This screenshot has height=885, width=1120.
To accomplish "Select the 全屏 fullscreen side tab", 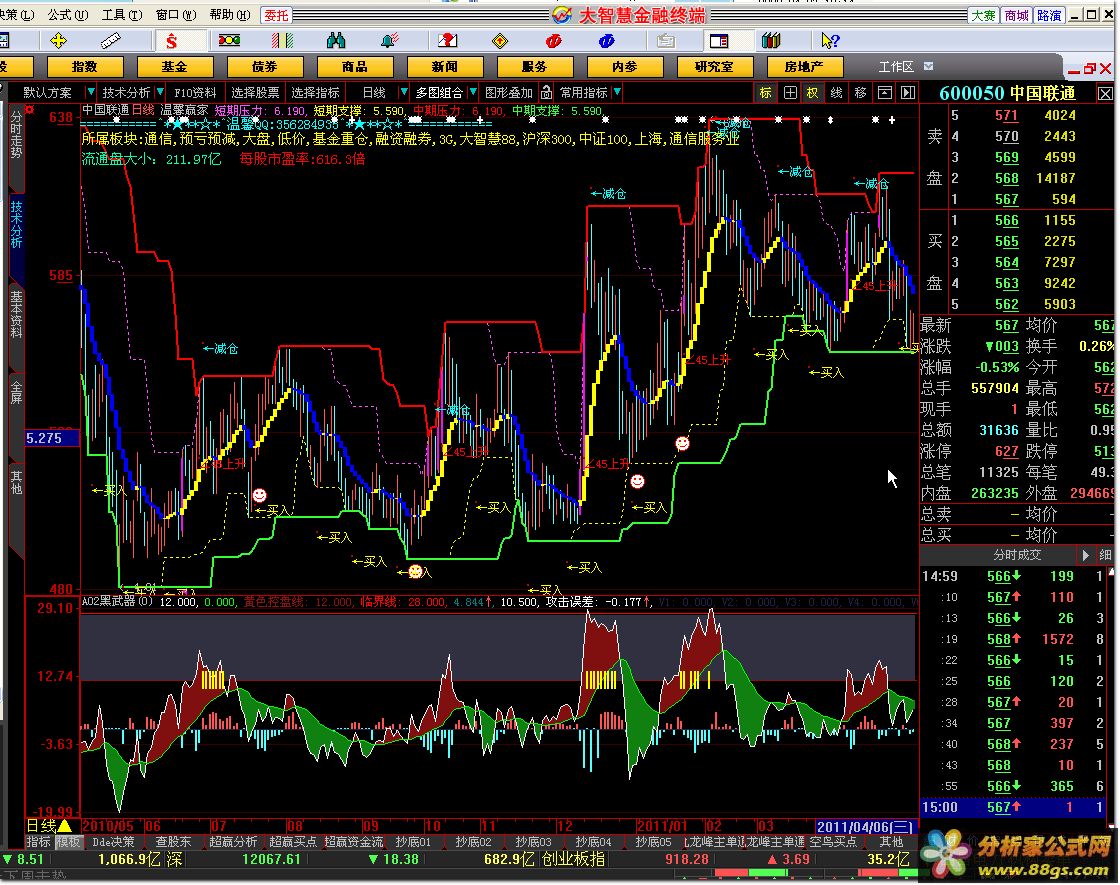I will click(16, 393).
